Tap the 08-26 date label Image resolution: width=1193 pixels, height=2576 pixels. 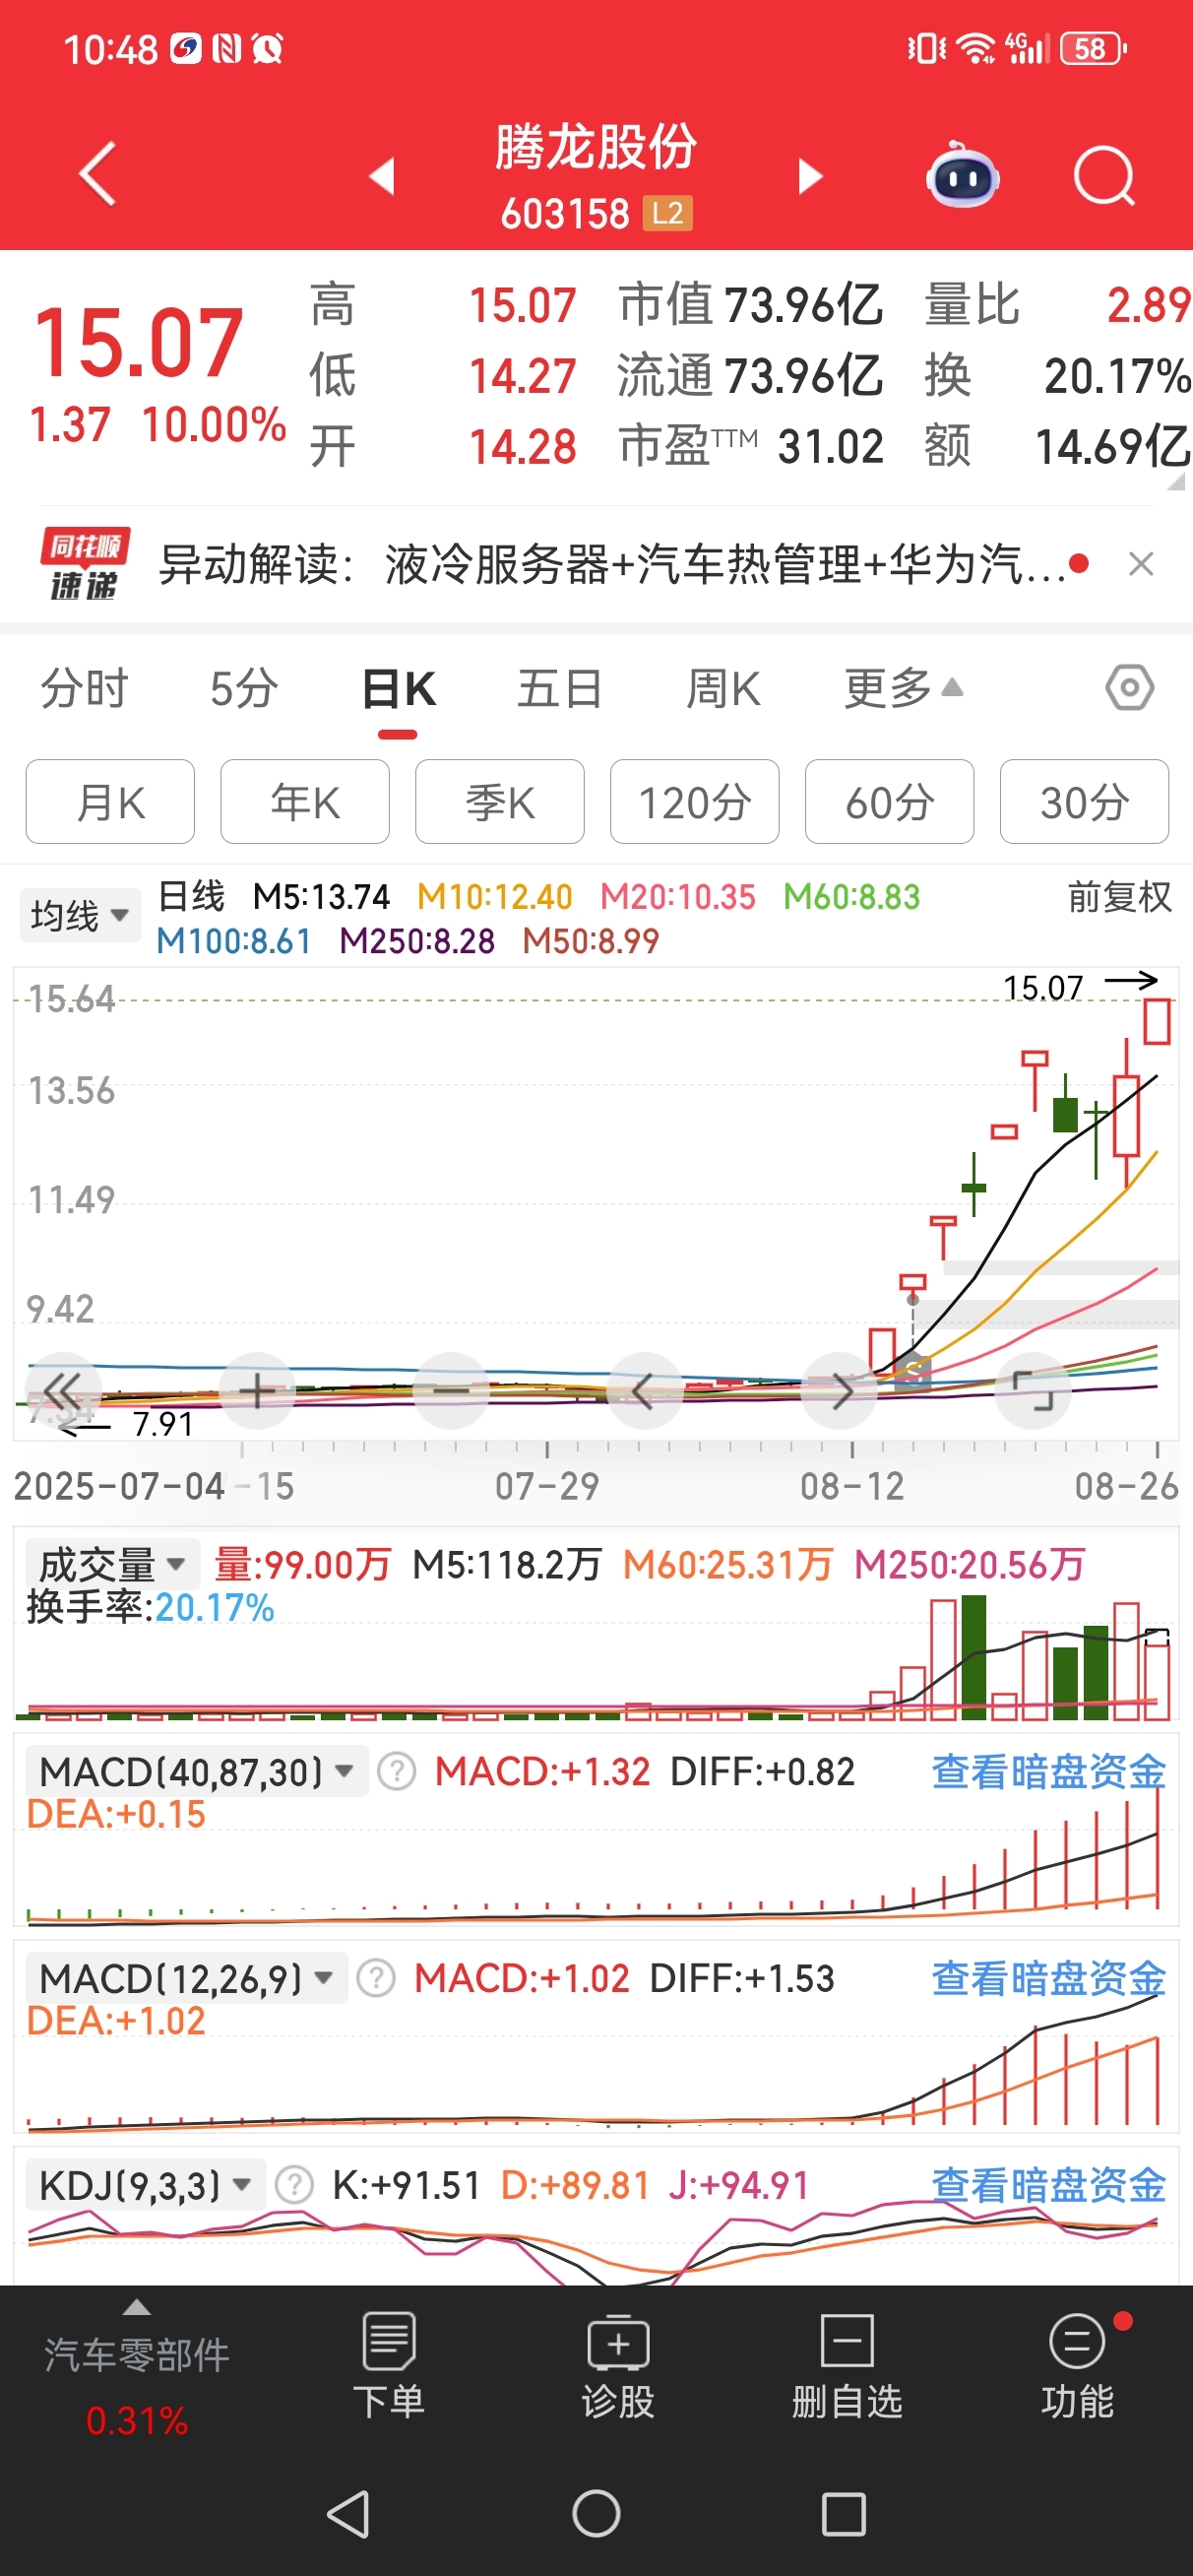[x=1126, y=1487]
